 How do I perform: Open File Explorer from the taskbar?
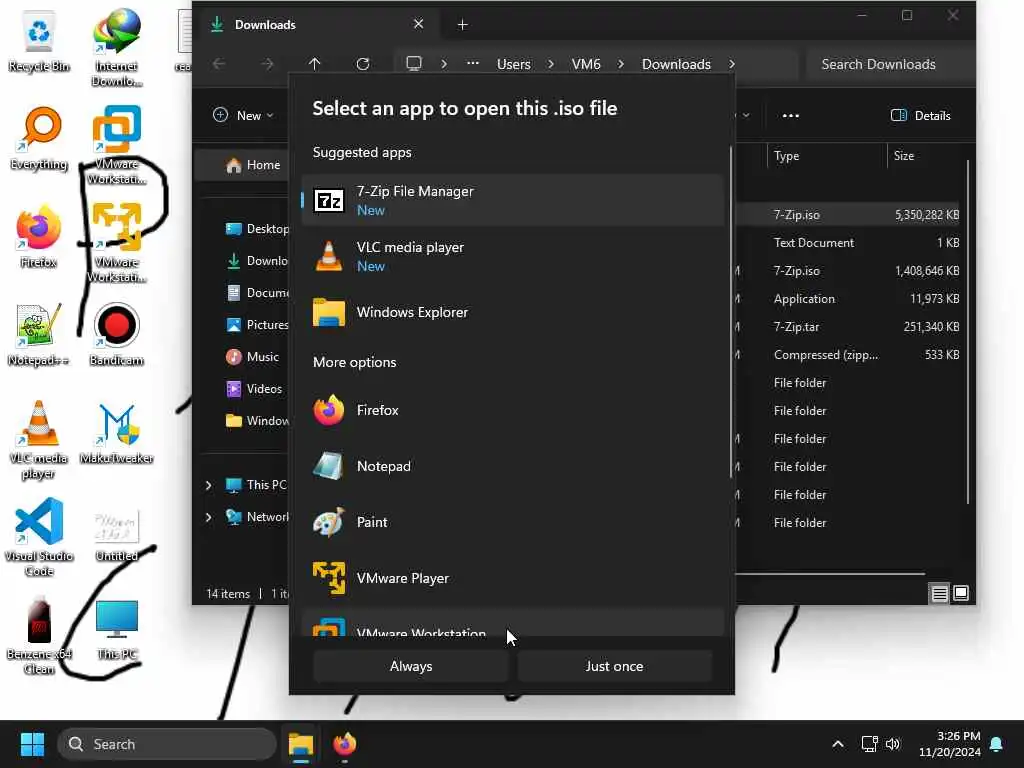(301, 744)
